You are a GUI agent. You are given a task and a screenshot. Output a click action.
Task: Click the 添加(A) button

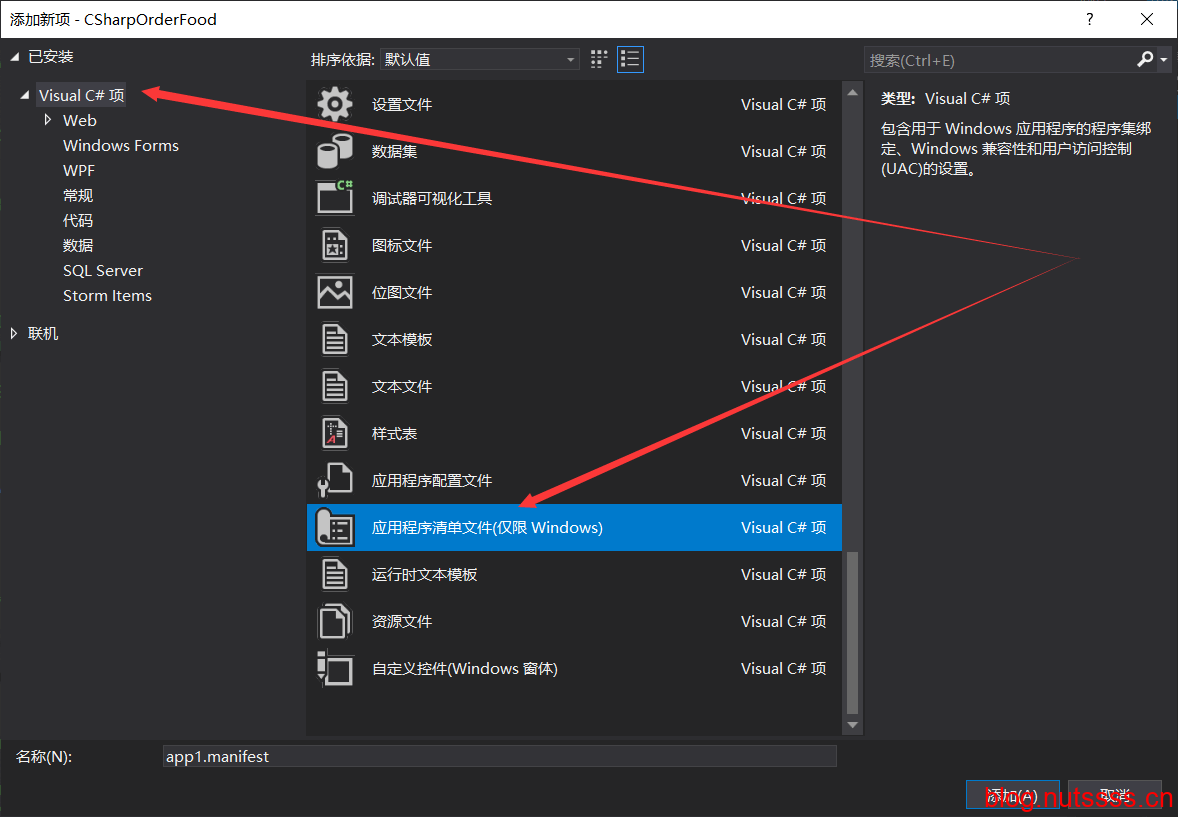(1012, 796)
